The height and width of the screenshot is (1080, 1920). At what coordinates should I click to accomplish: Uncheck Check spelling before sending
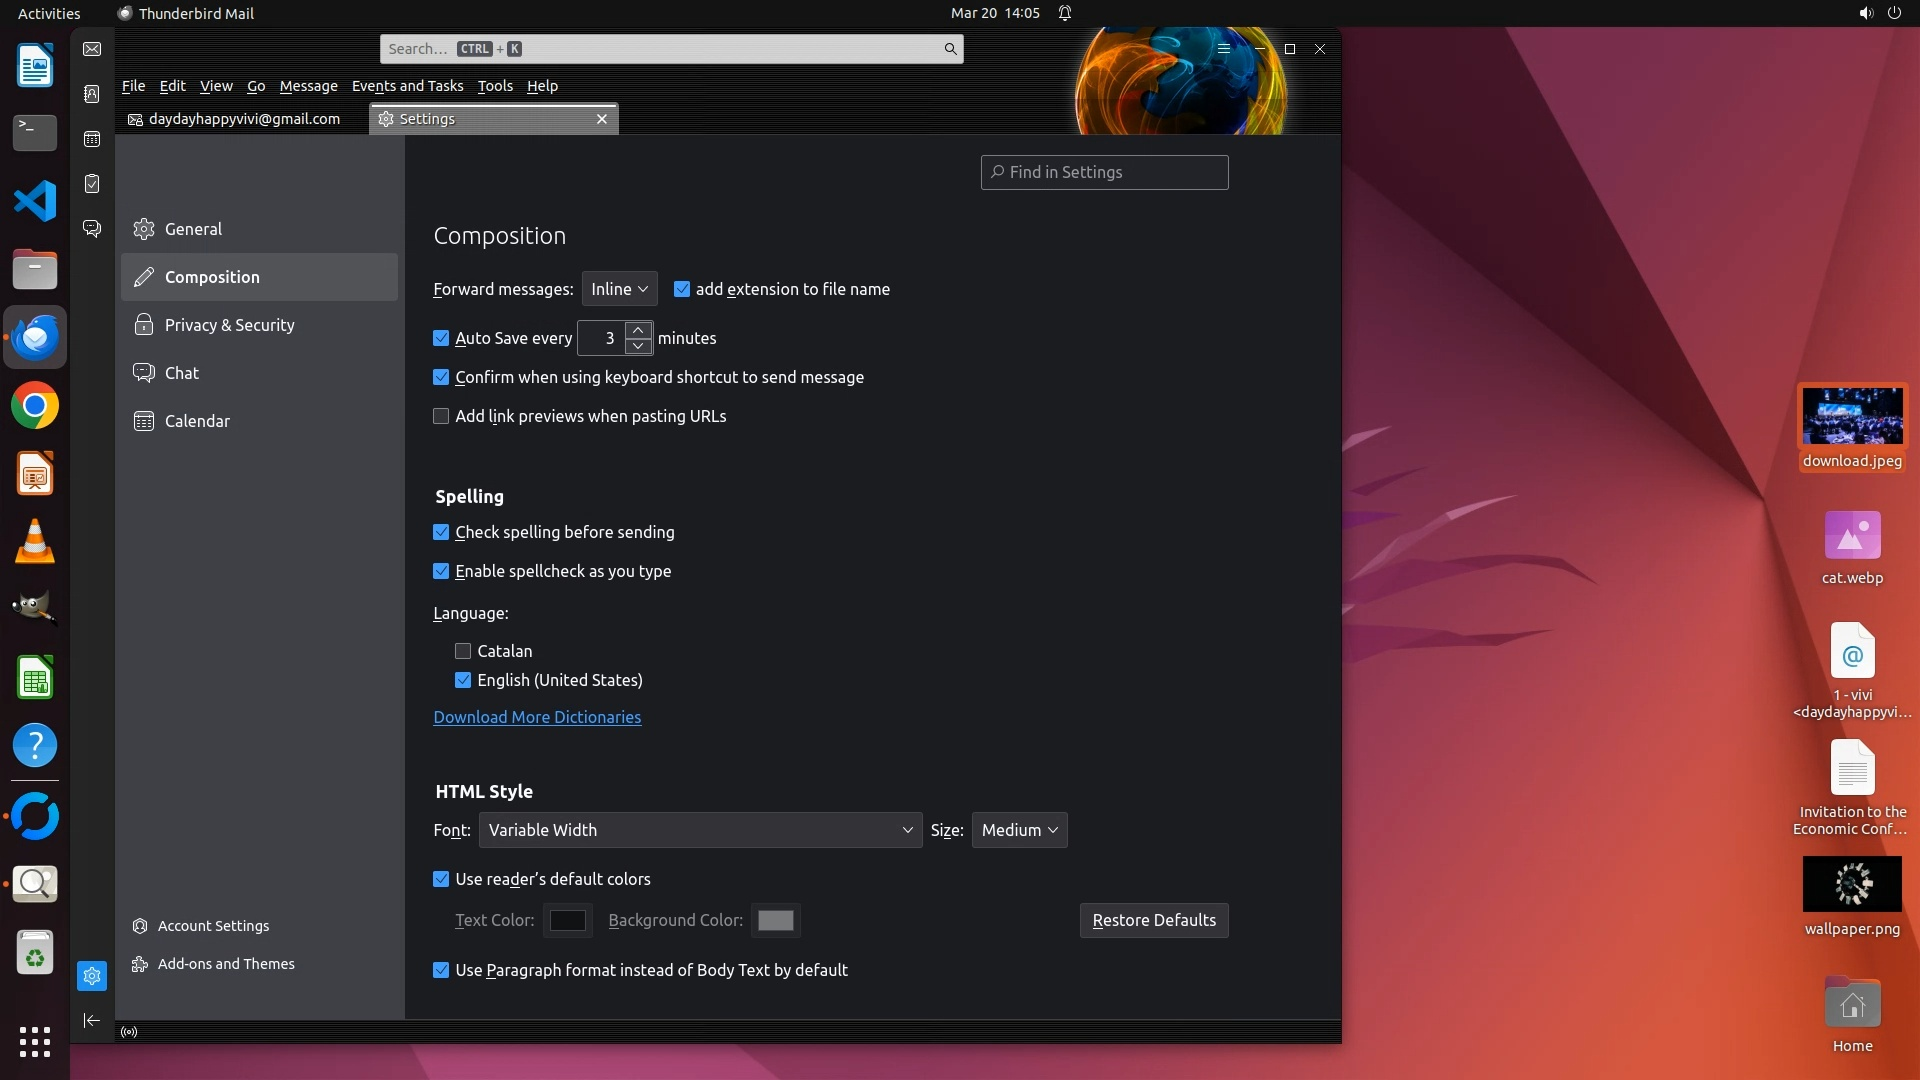point(441,532)
